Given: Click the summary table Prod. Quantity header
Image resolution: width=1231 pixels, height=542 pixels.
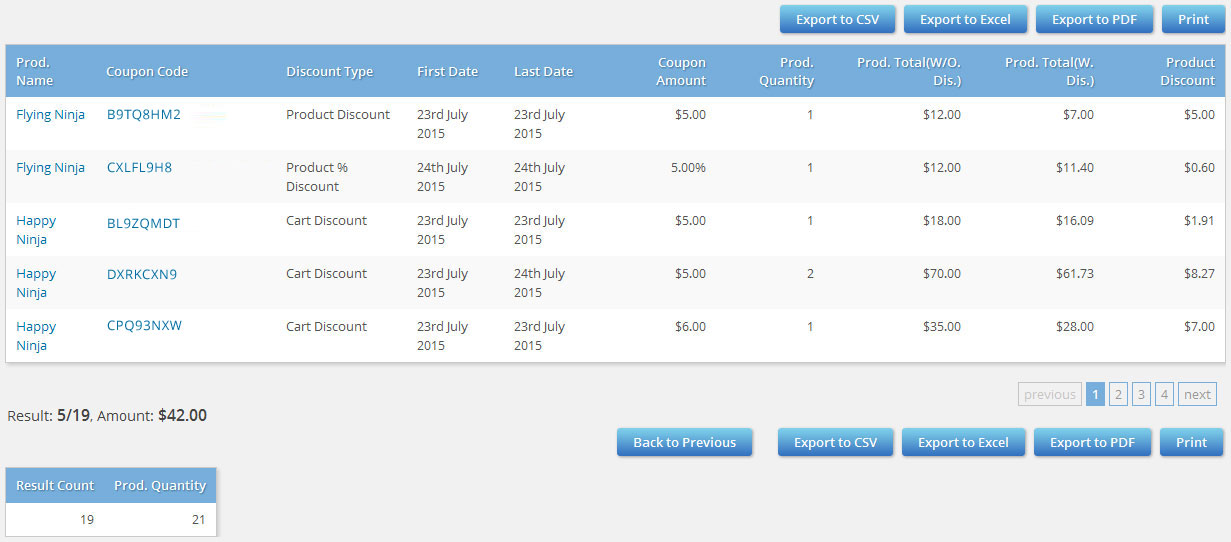Looking at the screenshot, I should click(x=160, y=485).
